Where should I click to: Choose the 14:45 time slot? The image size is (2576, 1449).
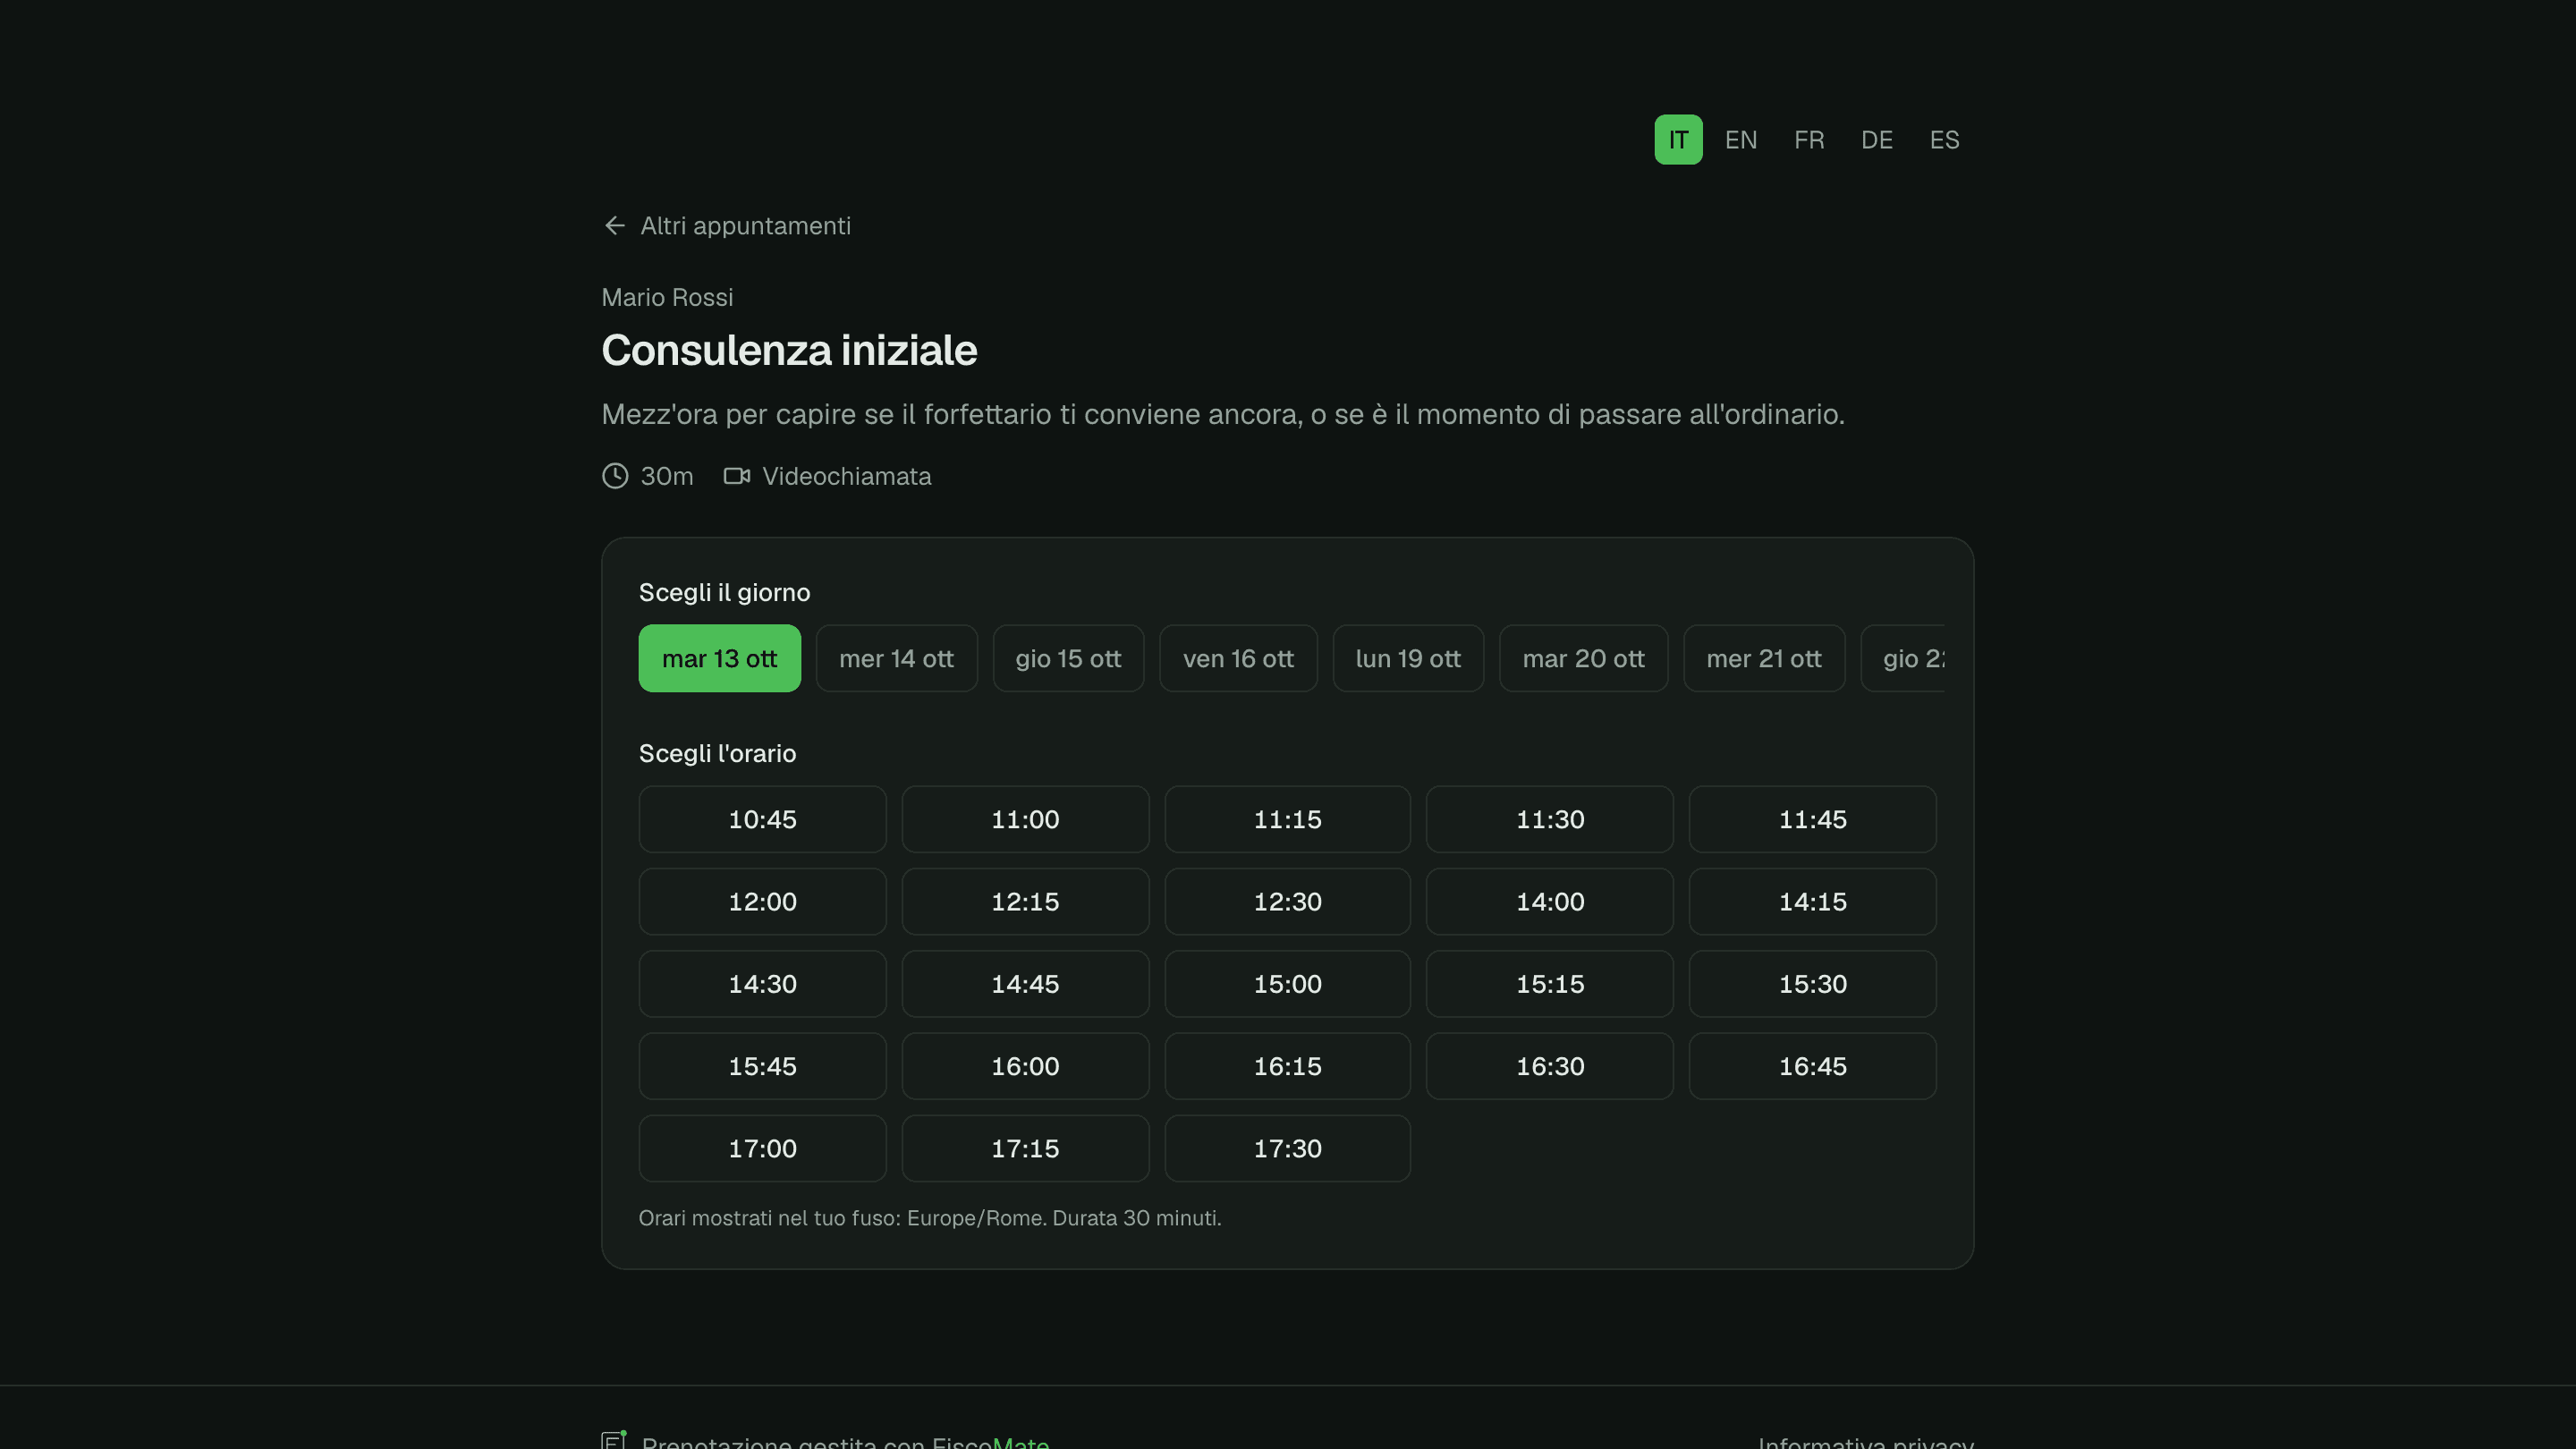pyautogui.click(x=1025, y=984)
